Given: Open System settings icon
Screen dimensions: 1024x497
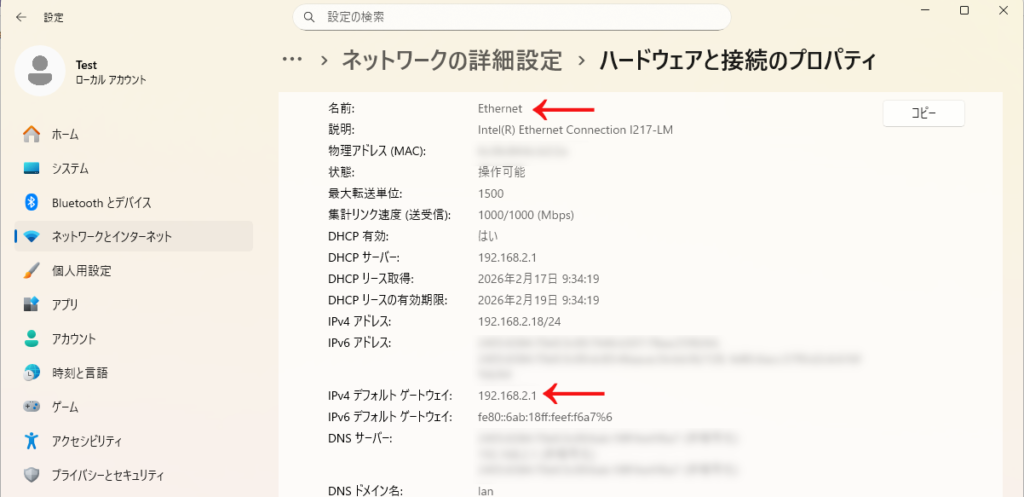Looking at the screenshot, I should click(x=31, y=168).
